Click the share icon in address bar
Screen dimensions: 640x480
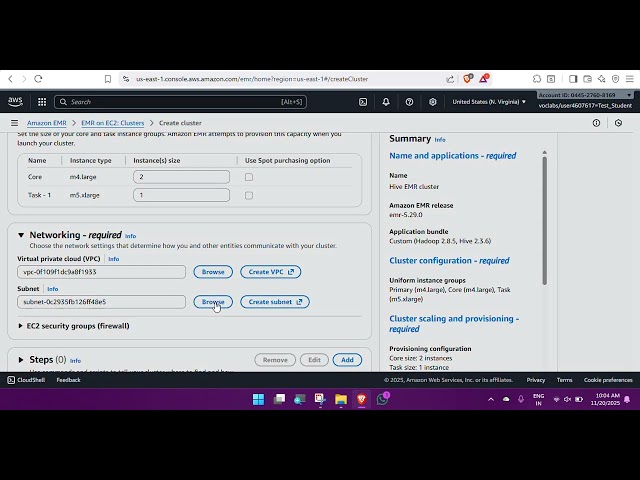tap(450, 79)
